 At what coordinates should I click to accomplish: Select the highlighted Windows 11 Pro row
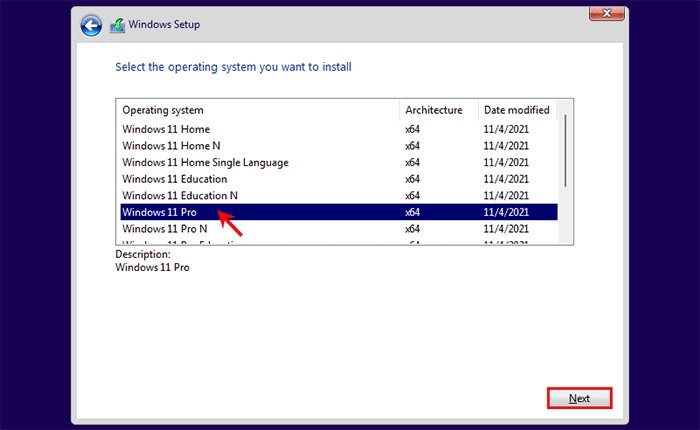[x=339, y=212]
